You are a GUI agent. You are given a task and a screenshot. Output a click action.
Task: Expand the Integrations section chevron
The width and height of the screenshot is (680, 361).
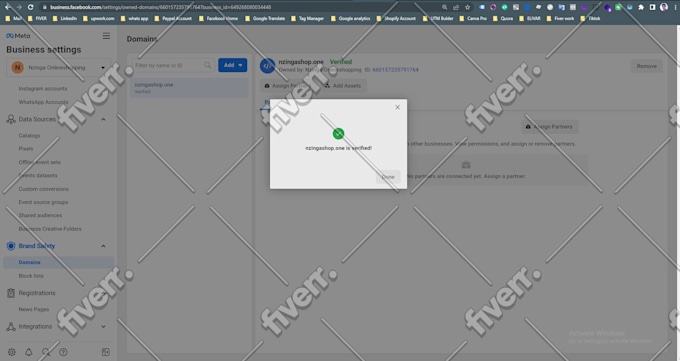103,326
